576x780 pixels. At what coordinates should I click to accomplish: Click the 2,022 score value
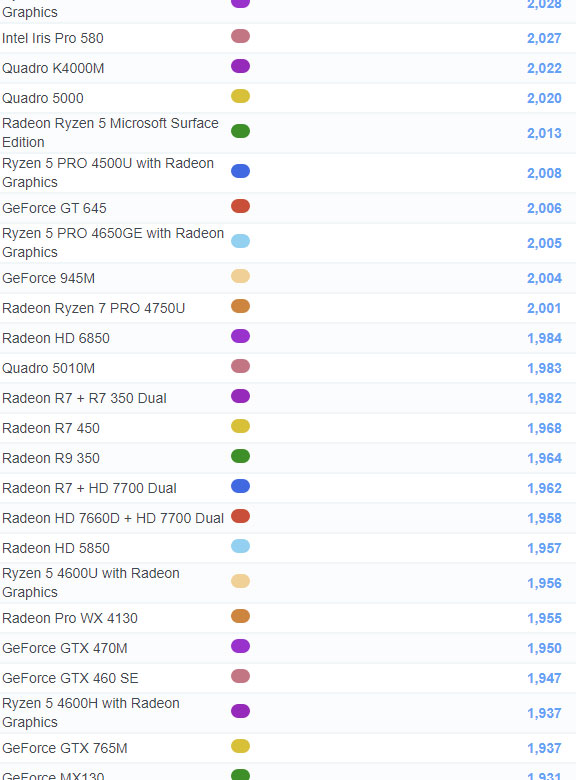pos(544,68)
